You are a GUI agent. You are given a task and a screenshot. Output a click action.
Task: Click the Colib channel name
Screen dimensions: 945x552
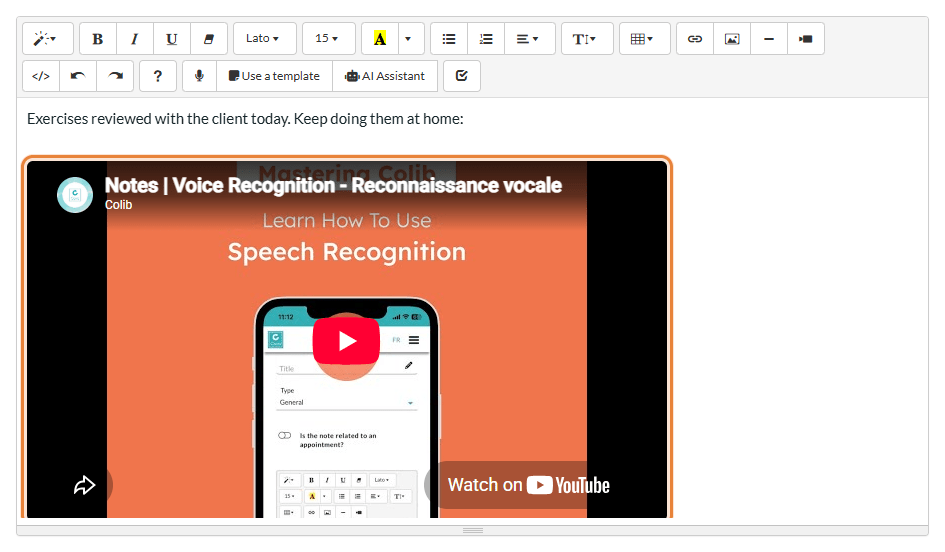[118, 205]
